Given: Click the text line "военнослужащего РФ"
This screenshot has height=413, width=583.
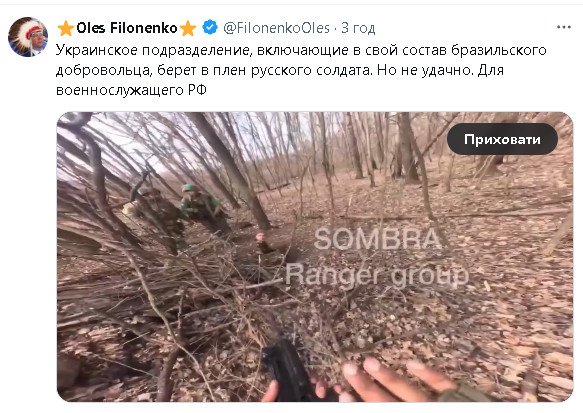Looking at the screenshot, I should (x=131, y=90).
